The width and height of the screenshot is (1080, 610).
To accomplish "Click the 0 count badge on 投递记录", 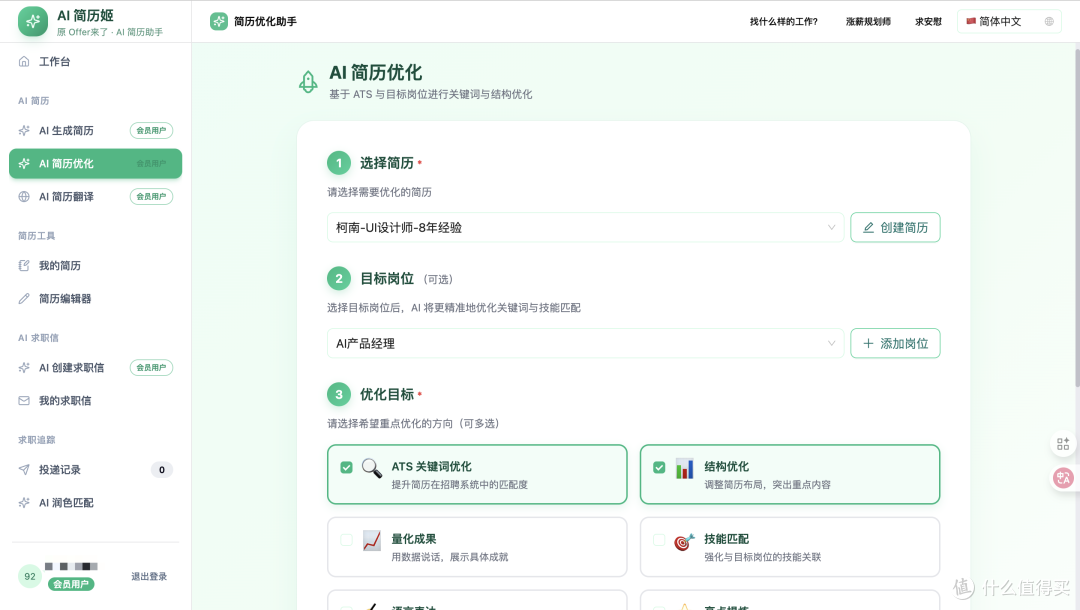I will (162, 470).
